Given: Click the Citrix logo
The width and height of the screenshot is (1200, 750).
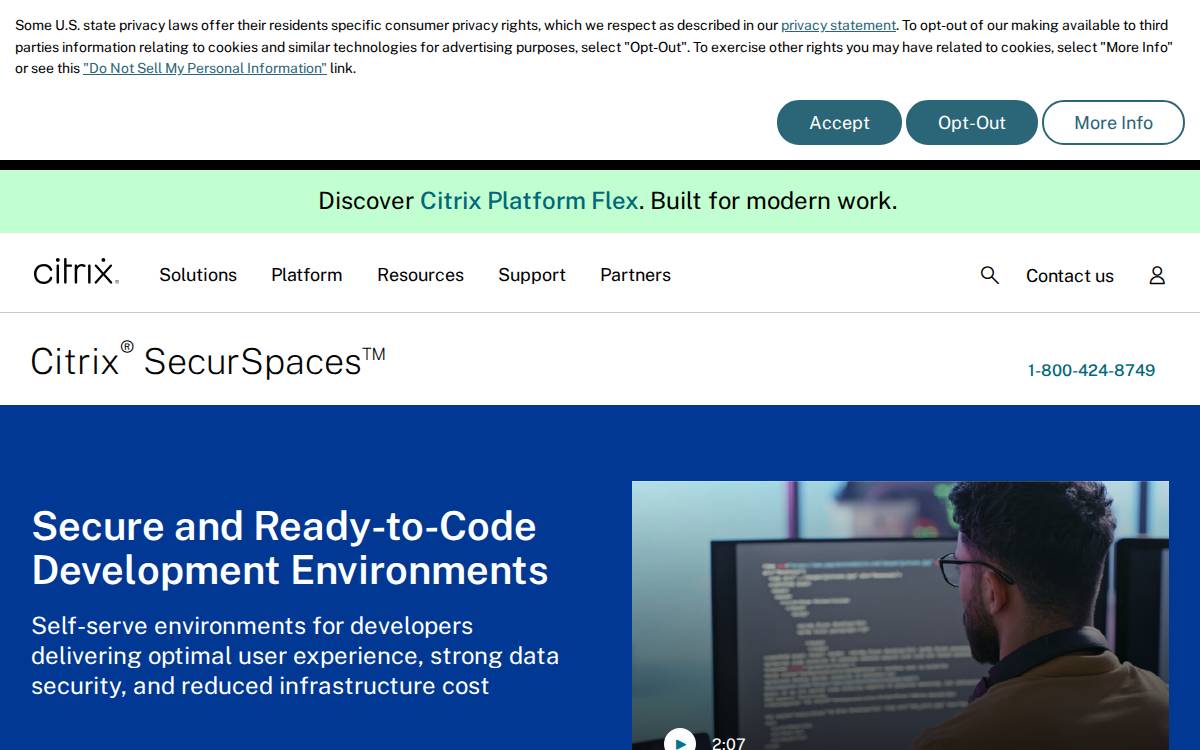Looking at the screenshot, I should pyautogui.click(x=76, y=272).
